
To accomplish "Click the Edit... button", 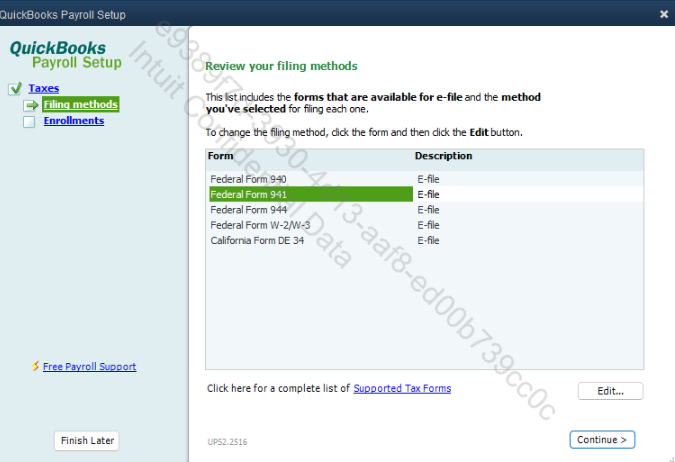I will 610,391.
